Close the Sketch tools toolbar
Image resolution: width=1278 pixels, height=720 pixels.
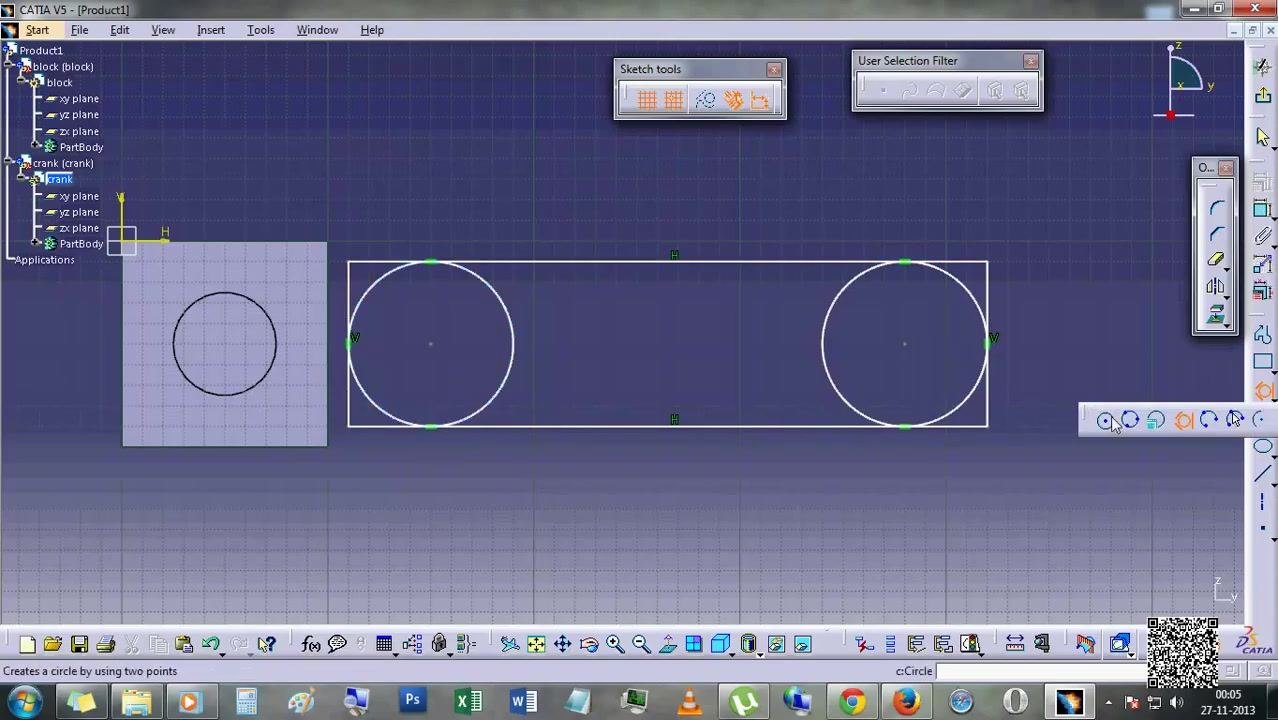click(x=774, y=70)
